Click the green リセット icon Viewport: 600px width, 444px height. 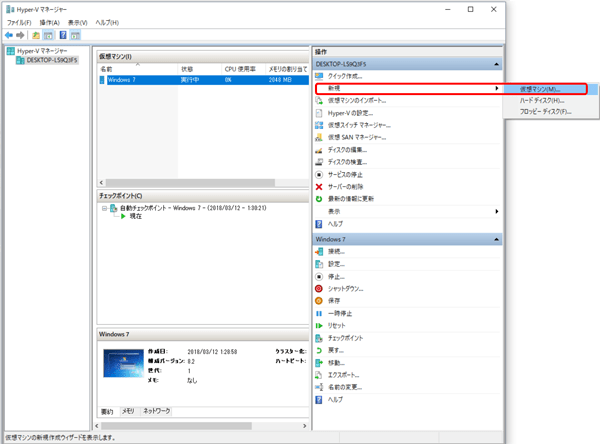tap(319, 326)
